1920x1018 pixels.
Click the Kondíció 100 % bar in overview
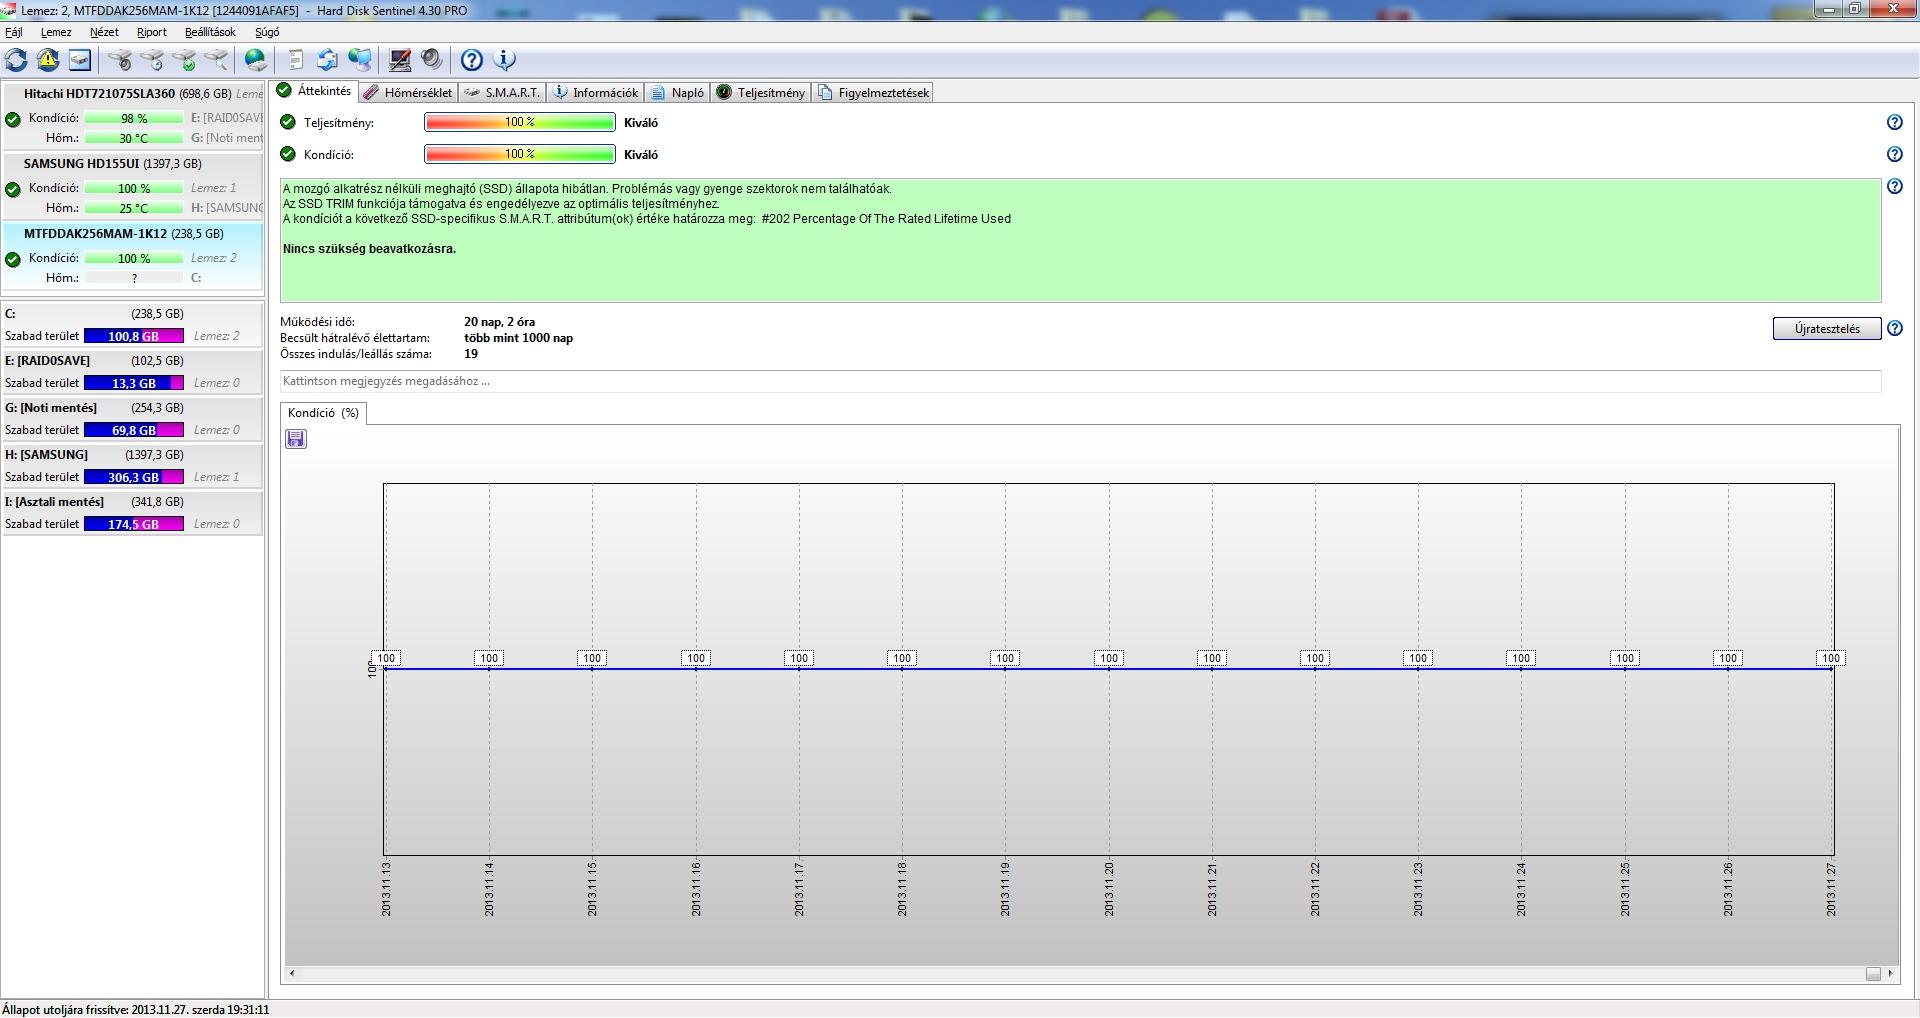(520, 154)
